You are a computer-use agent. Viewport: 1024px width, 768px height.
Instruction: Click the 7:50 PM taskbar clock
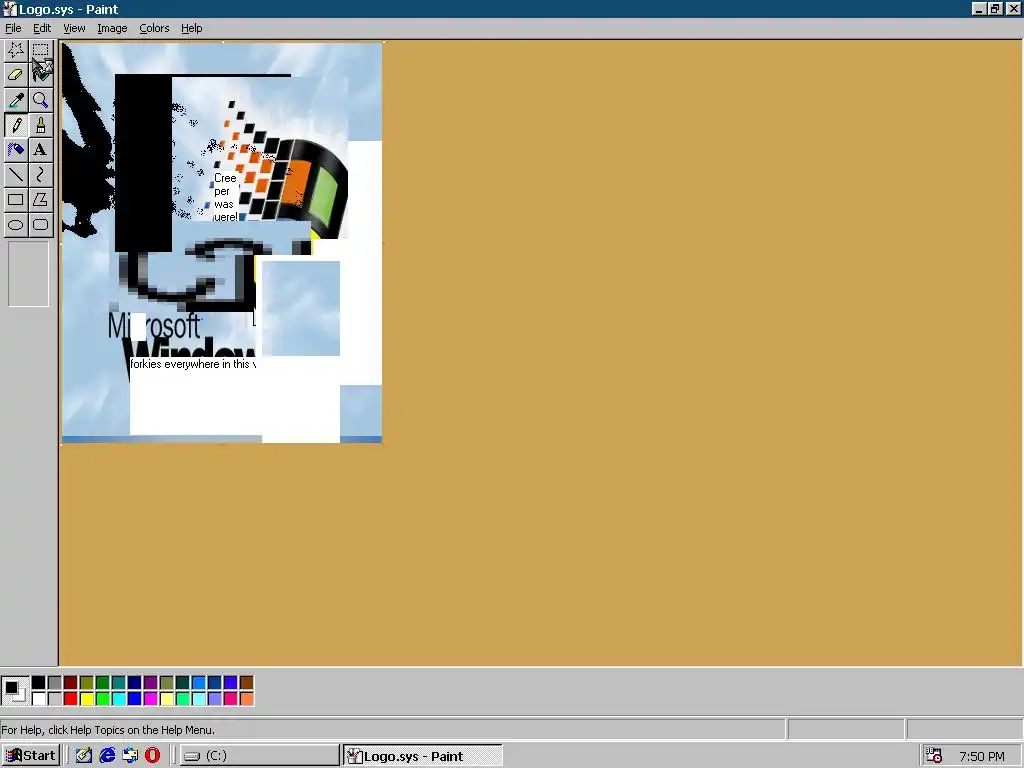point(982,756)
